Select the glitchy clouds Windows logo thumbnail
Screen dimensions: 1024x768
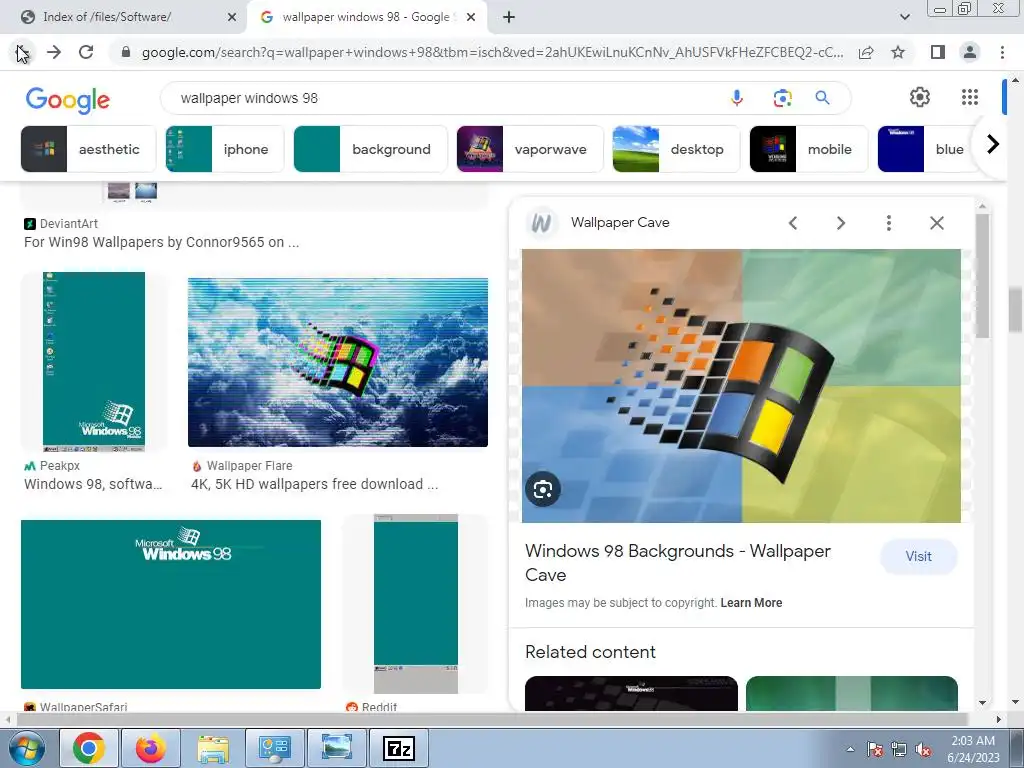click(x=338, y=362)
